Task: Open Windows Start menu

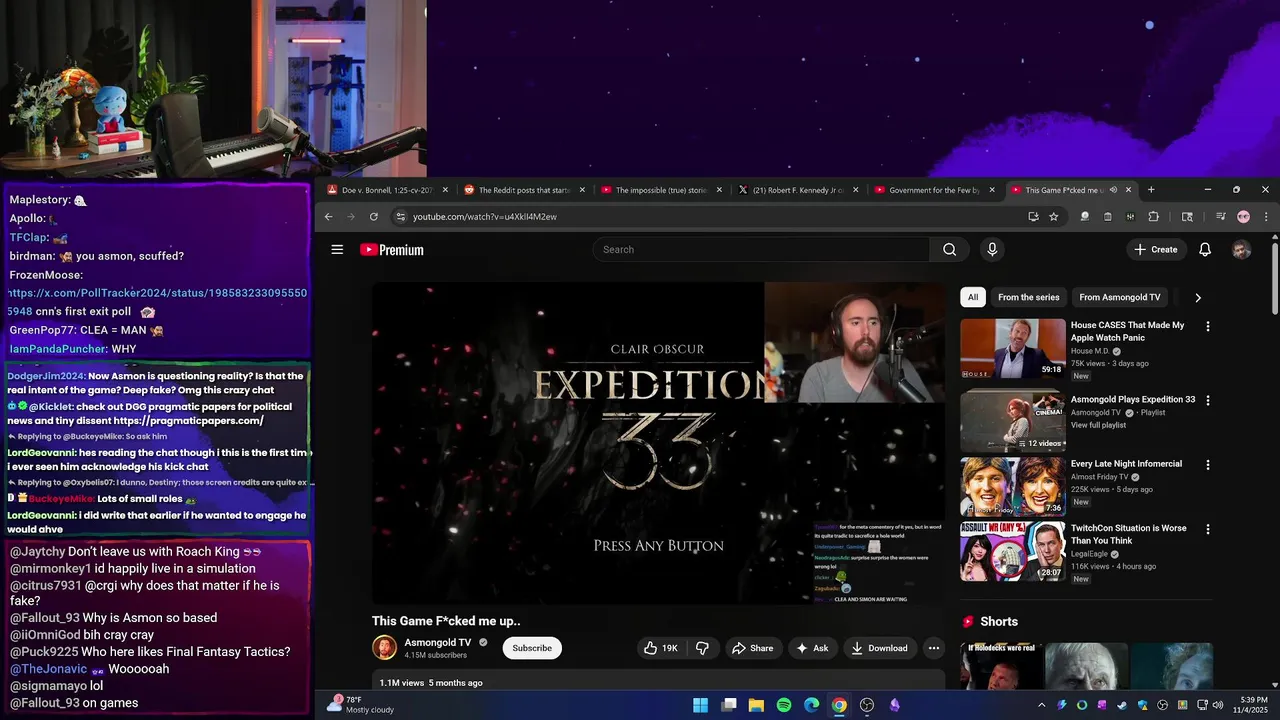Action: (x=700, y=705)
